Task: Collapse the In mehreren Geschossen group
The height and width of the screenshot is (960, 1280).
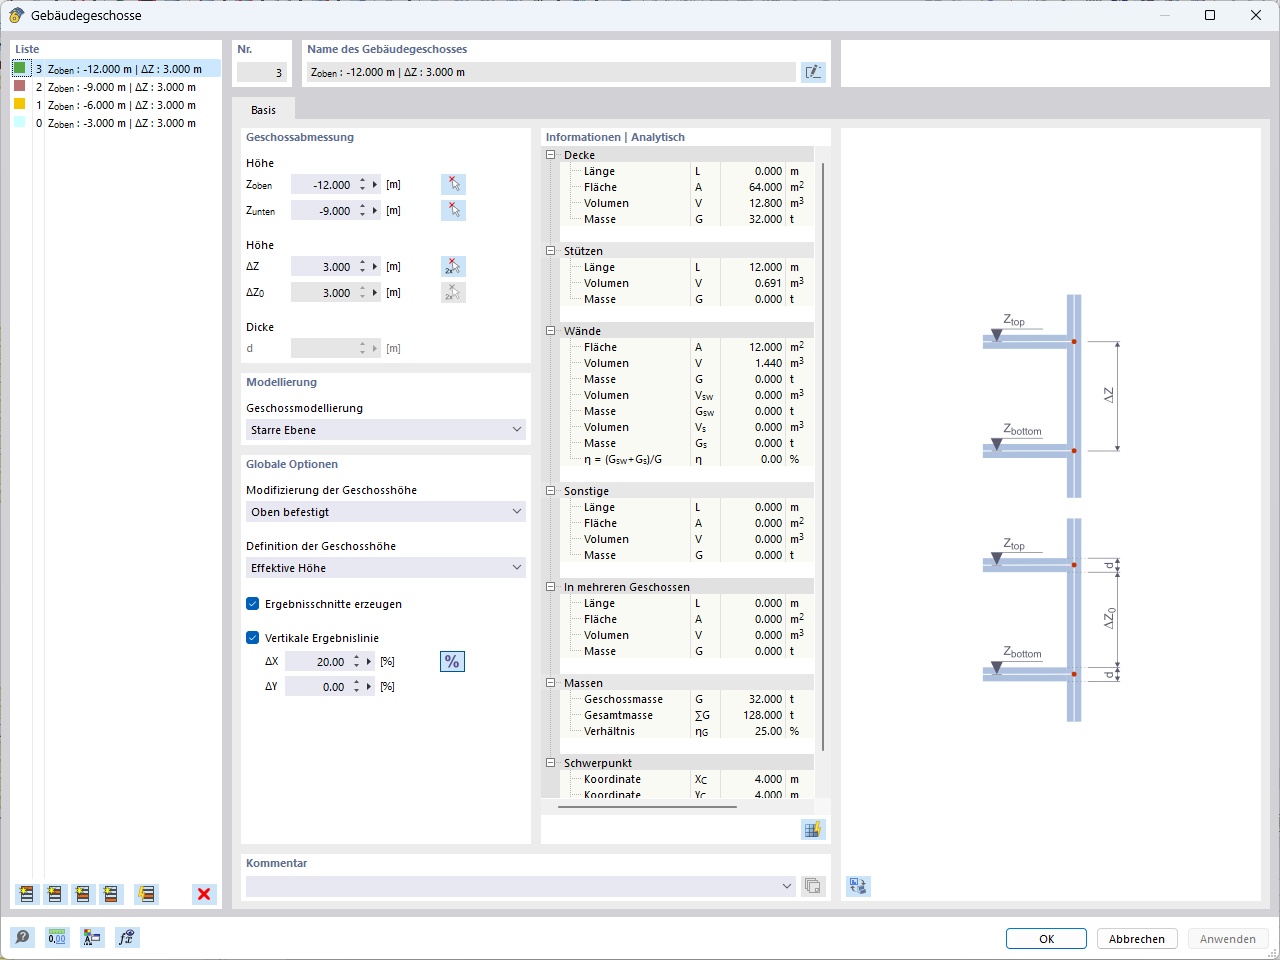Action: tap(550, 587)
